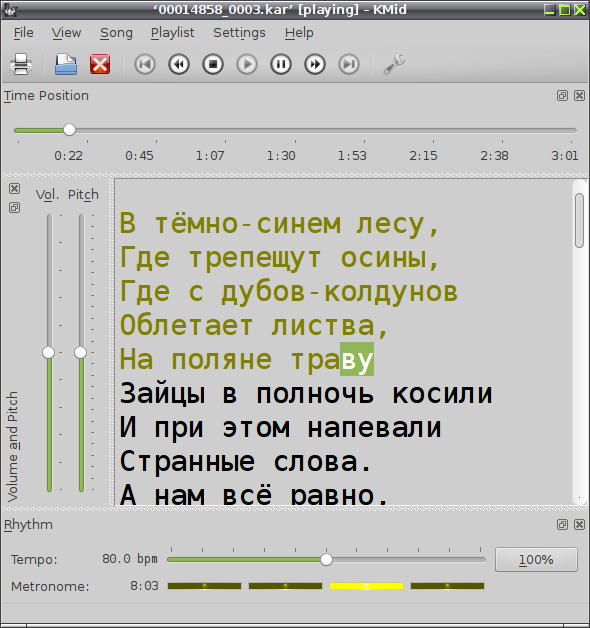
Task: Close the Rhythm panel
Action: (579, 524)
